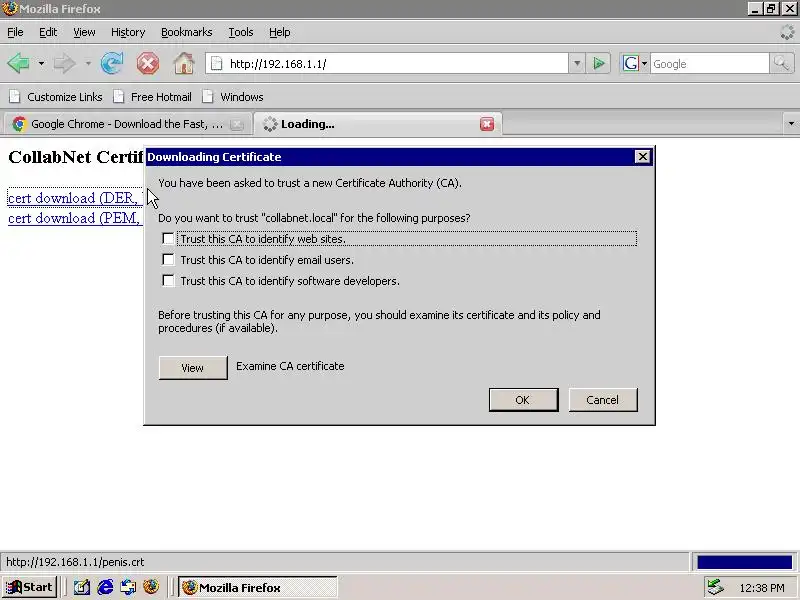The image size is (800, 600).
Task: Confirm the dialog with OK
Action: click(x=523, y=400)
